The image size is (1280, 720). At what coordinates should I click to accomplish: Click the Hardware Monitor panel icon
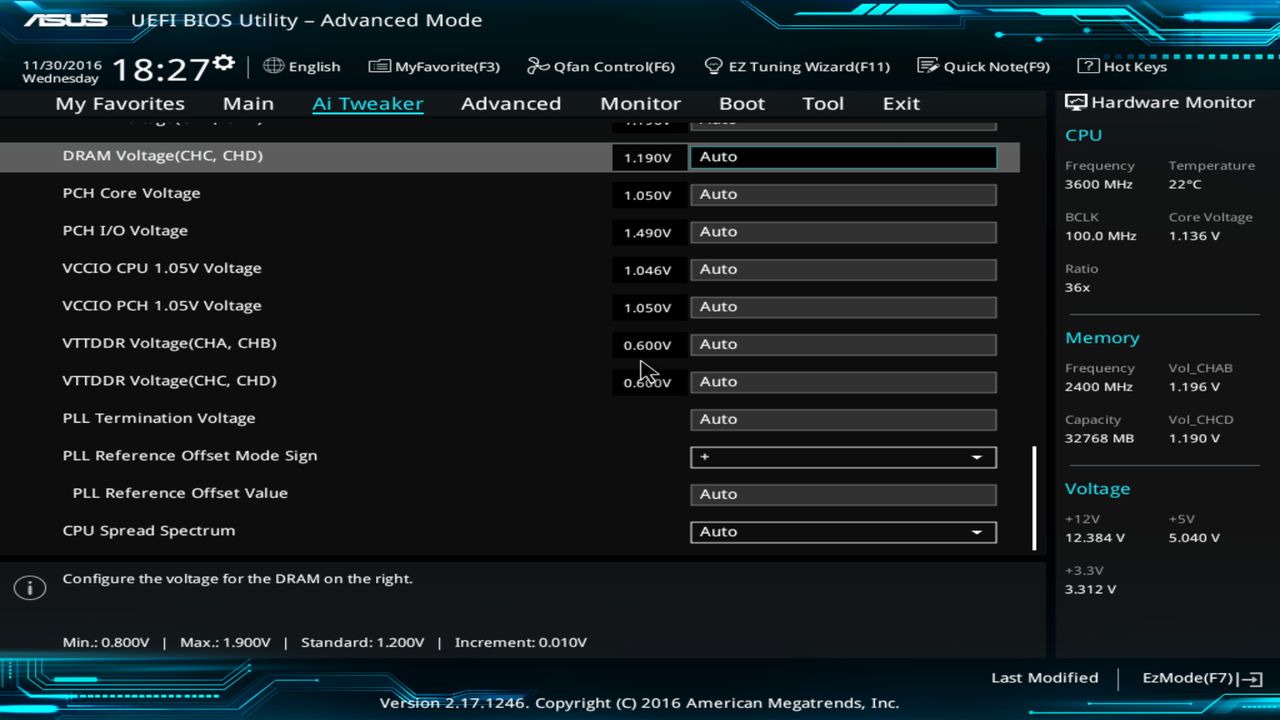[1075, 101]
